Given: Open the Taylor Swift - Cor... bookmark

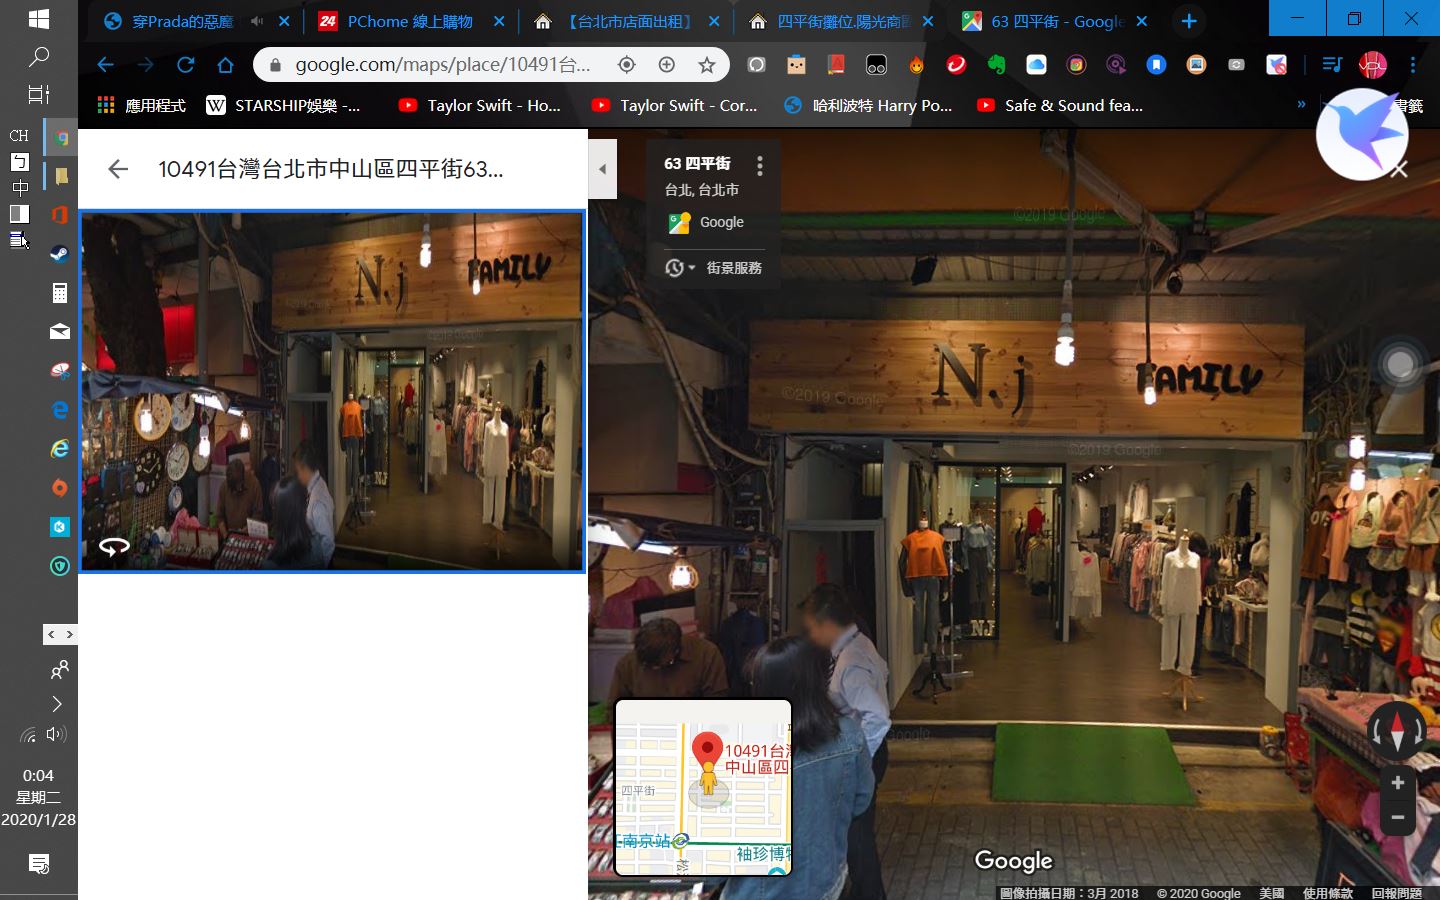Looking at the screenshot, I should pyautogui.click(x=675, y=105).
